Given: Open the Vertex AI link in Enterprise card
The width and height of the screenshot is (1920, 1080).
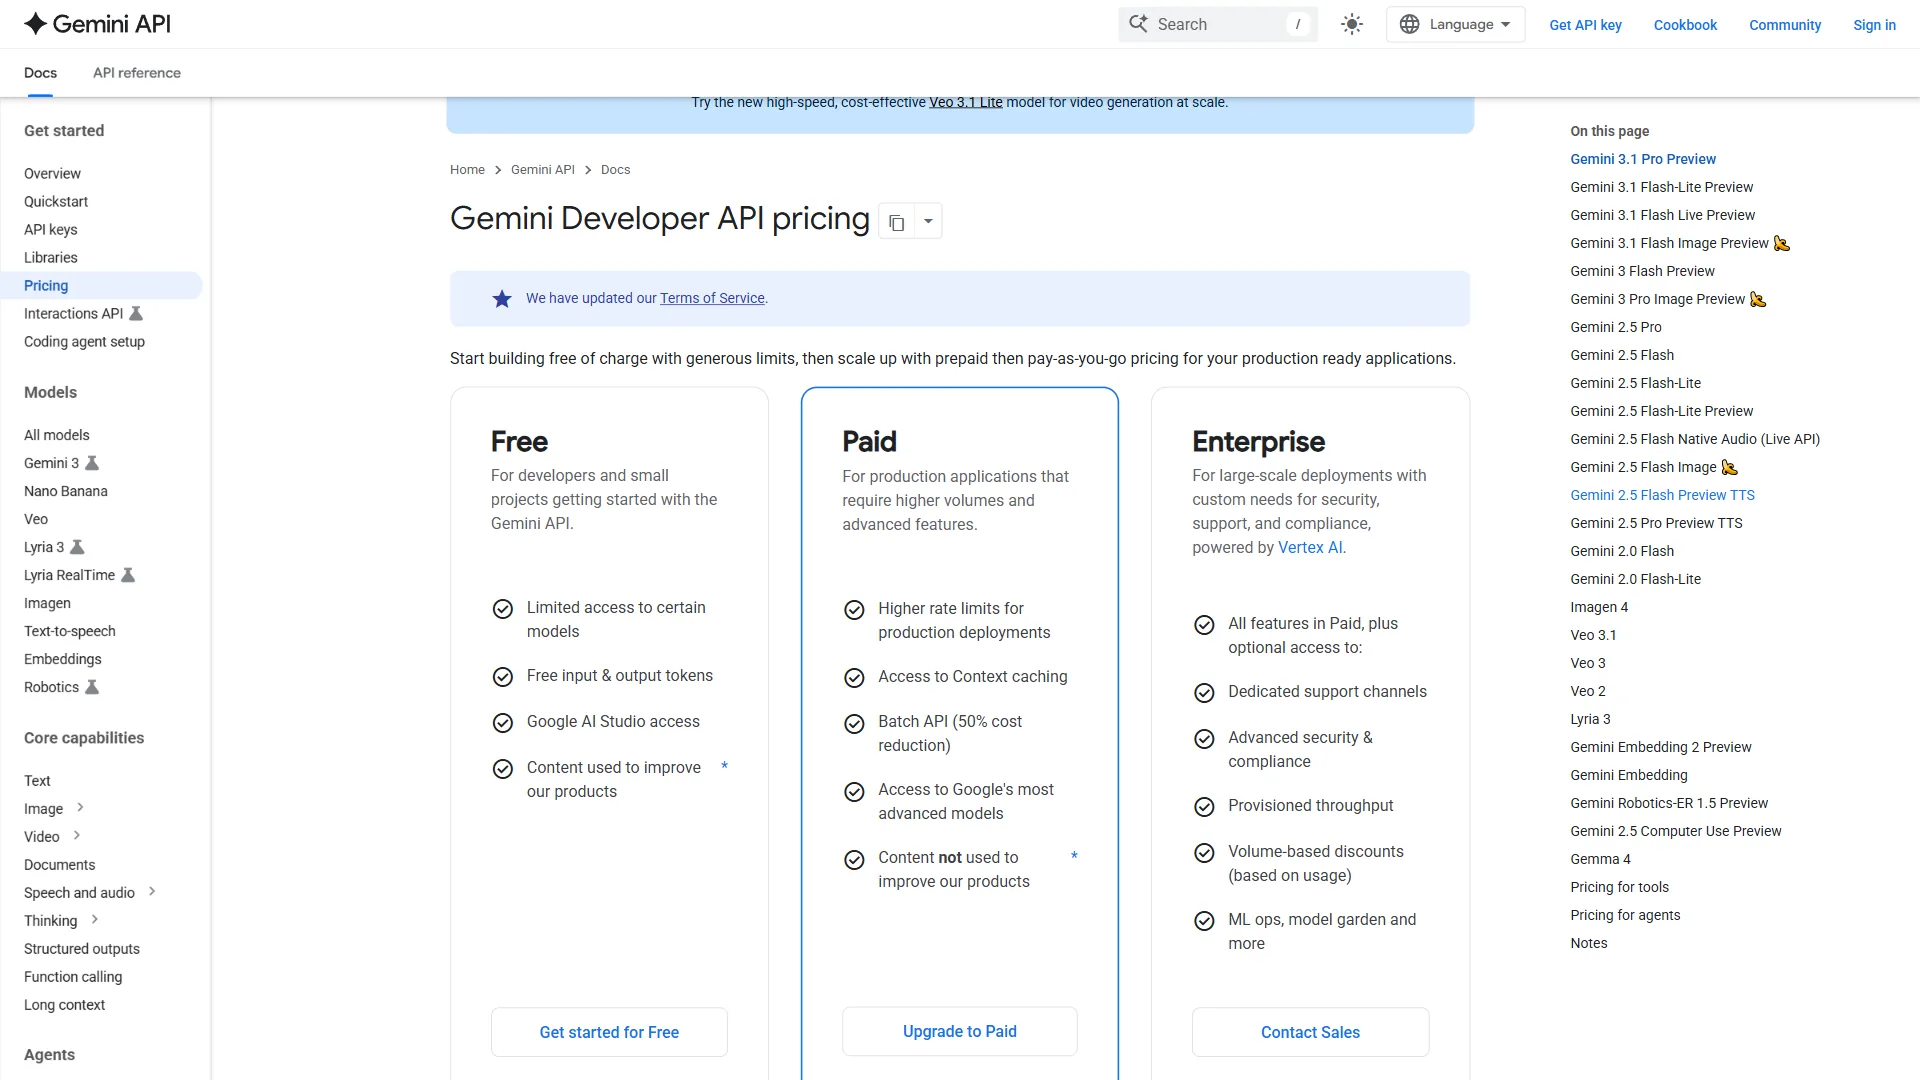Looking at the screenshot, I should 1310,547.
